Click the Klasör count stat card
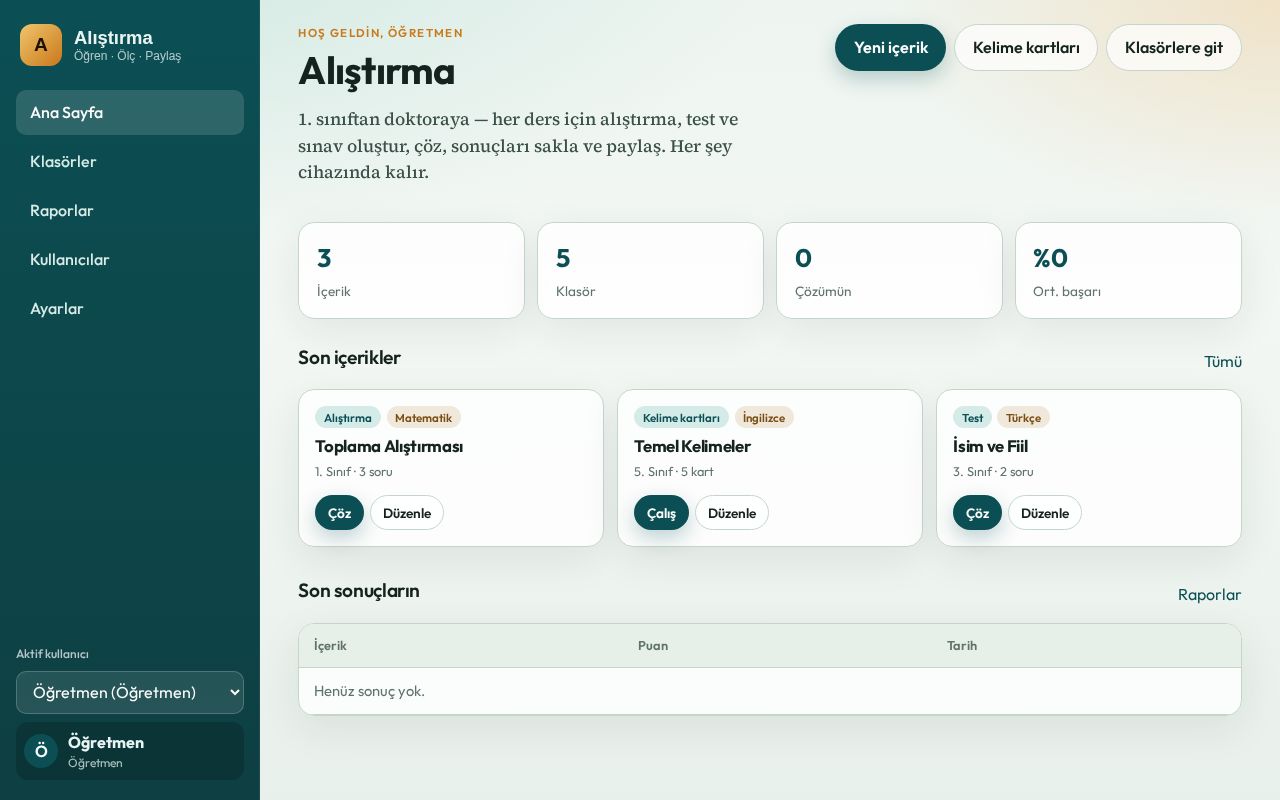The image size is (1280, 800). [x=650, y=271]
